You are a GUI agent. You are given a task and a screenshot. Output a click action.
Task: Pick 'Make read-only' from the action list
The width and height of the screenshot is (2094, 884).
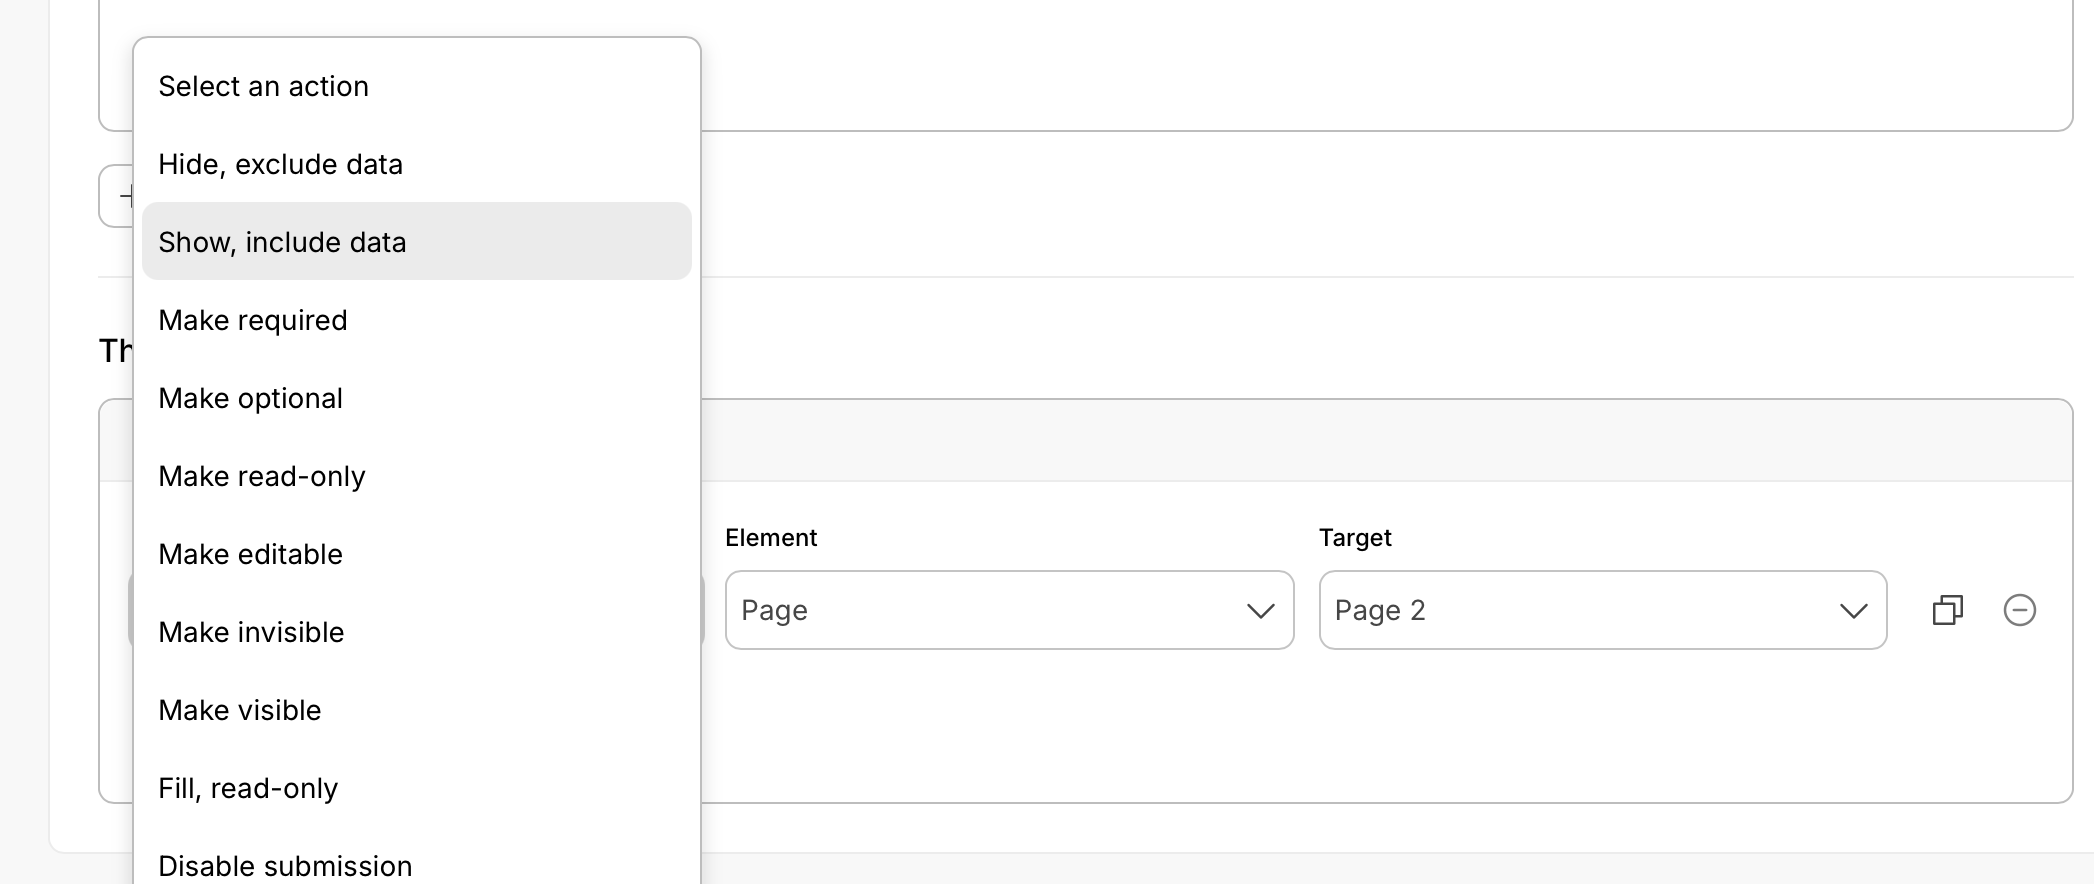(262, 477)
